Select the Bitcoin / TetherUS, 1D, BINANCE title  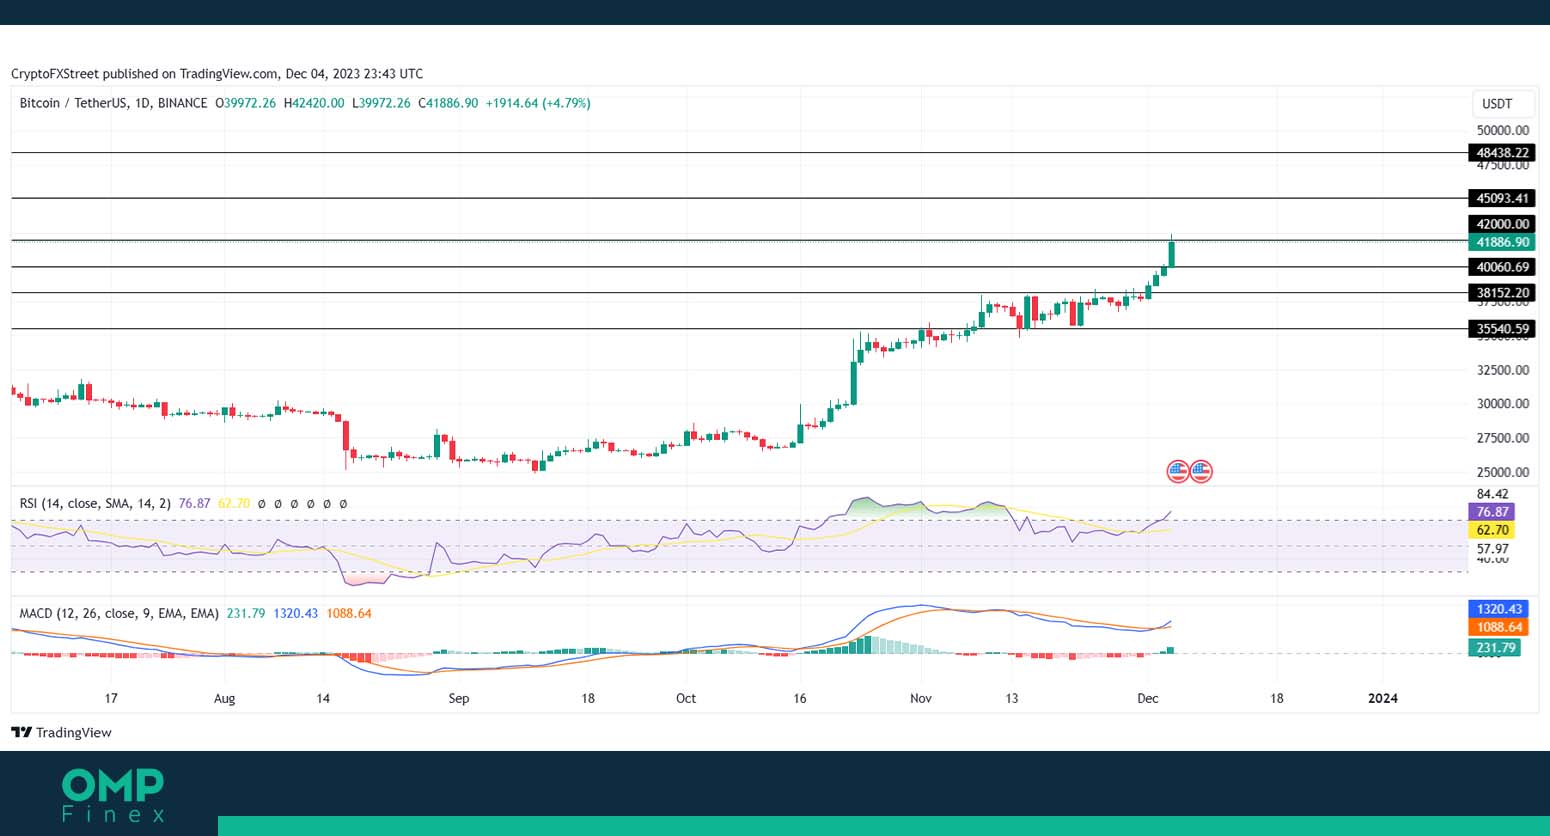(x=114, y=103)
